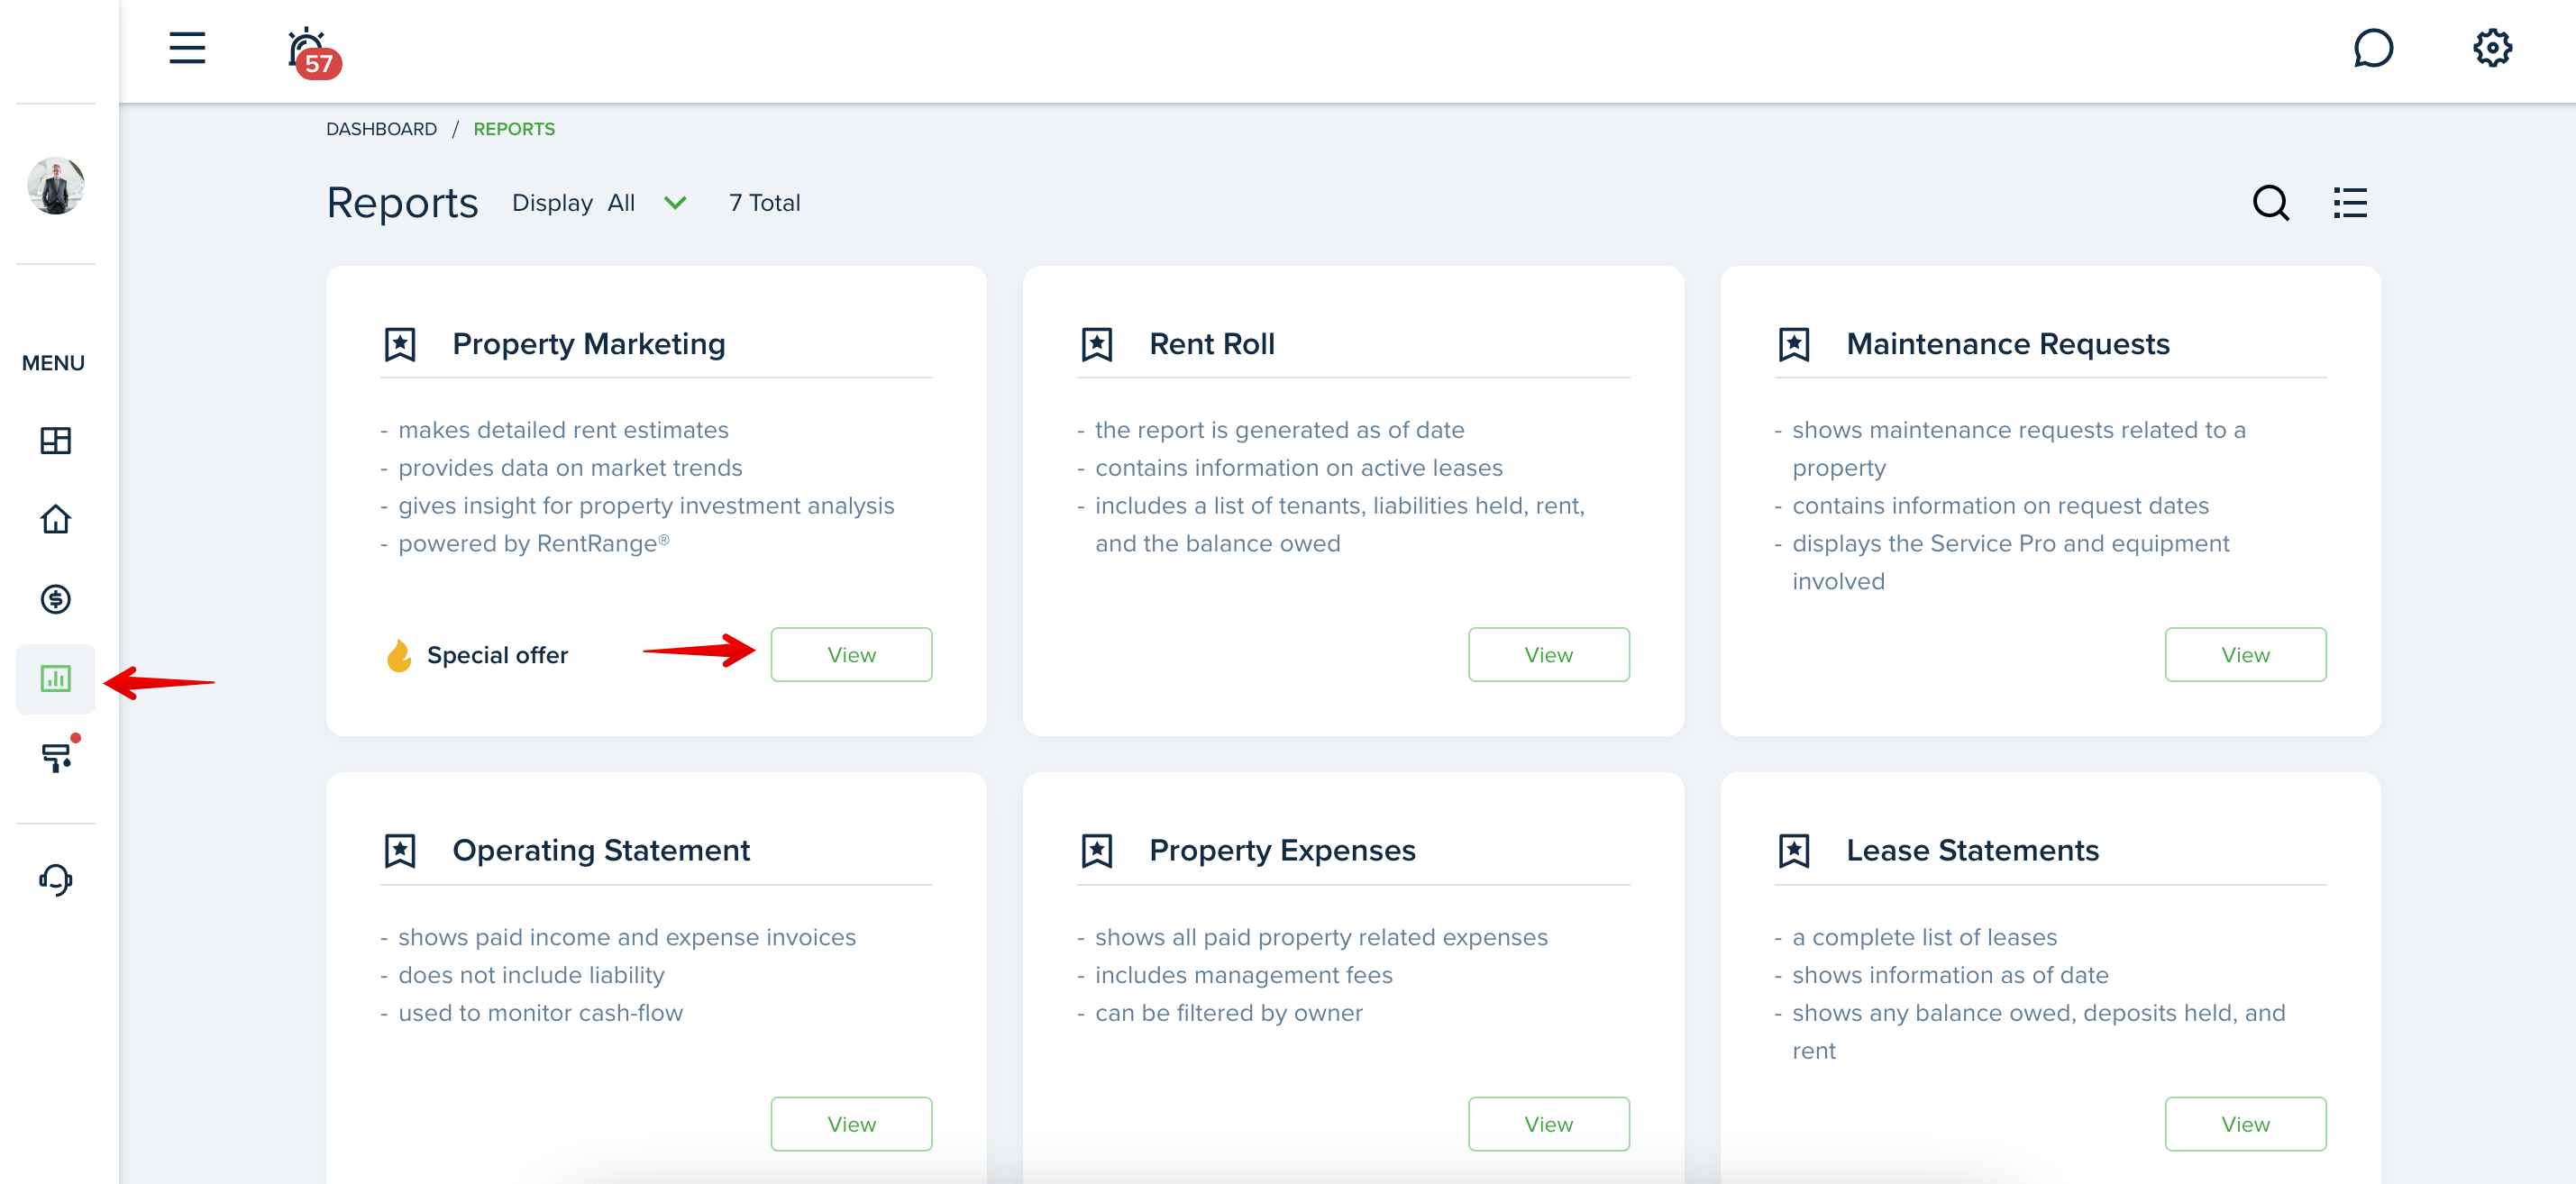Go to DASHBOARD breadcrumb

381,129
